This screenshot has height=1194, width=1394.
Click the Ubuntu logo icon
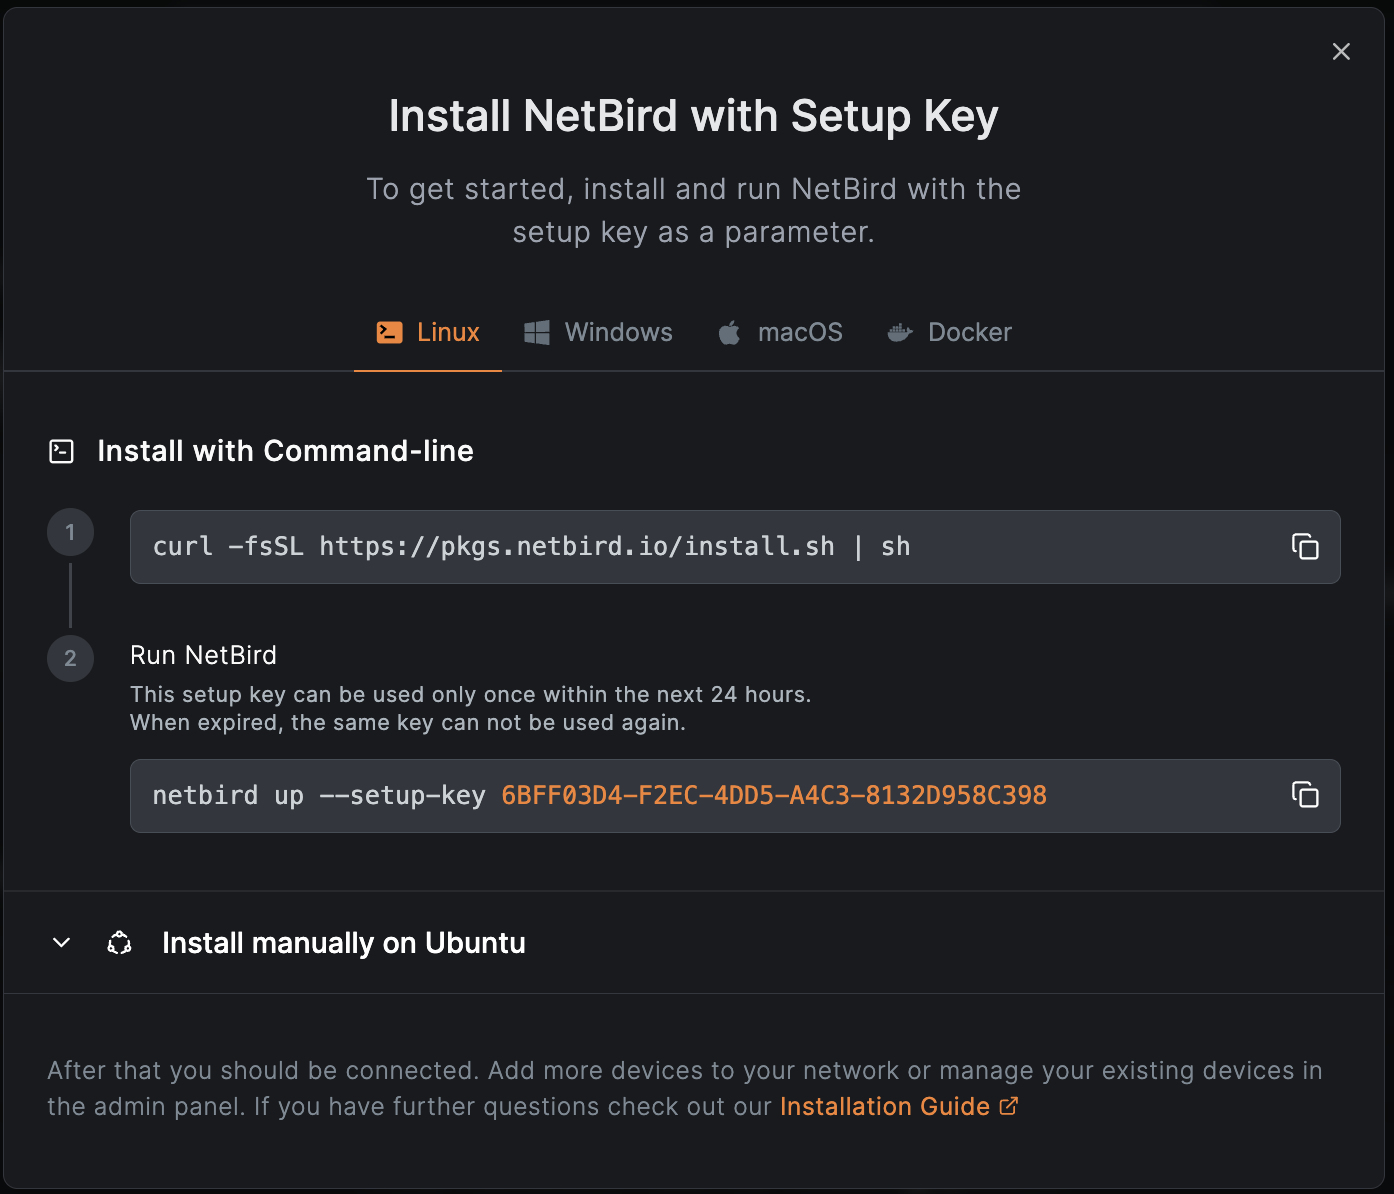pyautogui.click(x=119, y=942)
